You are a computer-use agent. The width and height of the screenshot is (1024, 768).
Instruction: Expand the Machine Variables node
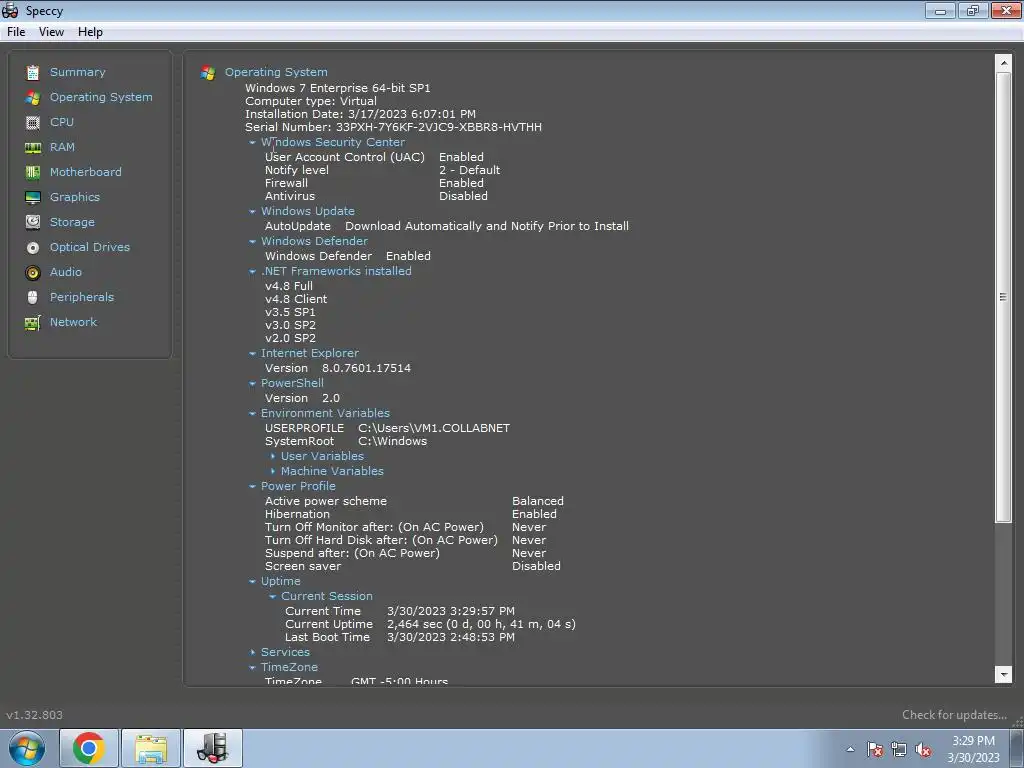[x=273, y=472]
